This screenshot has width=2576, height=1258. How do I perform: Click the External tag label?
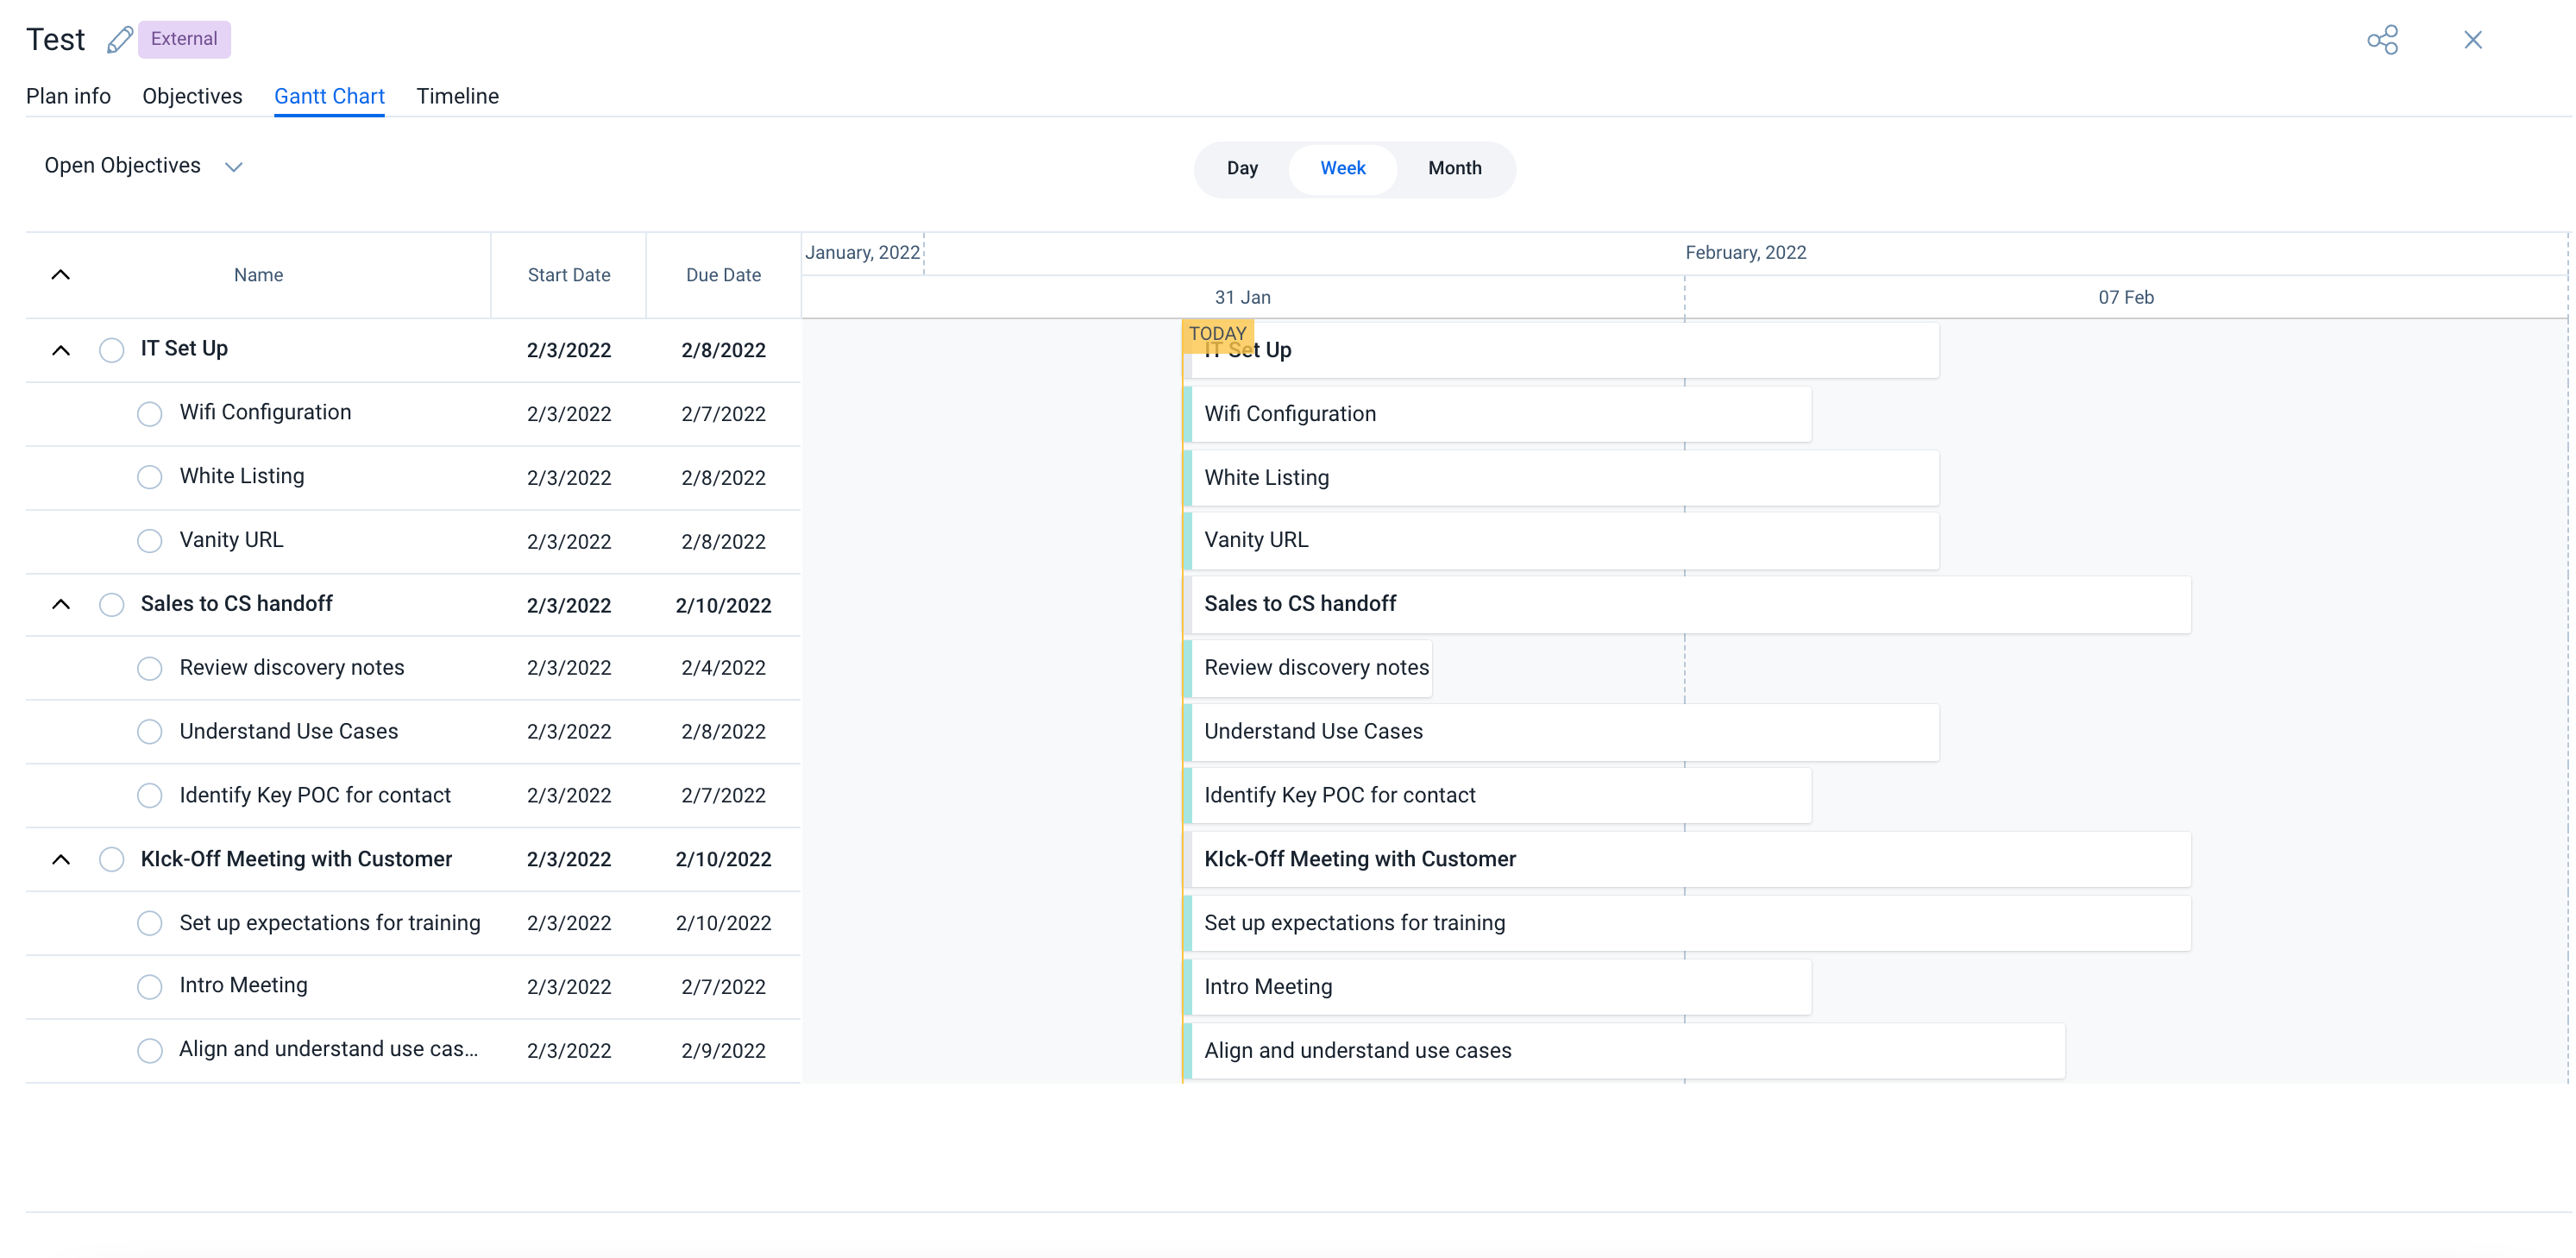pos(184,39)
